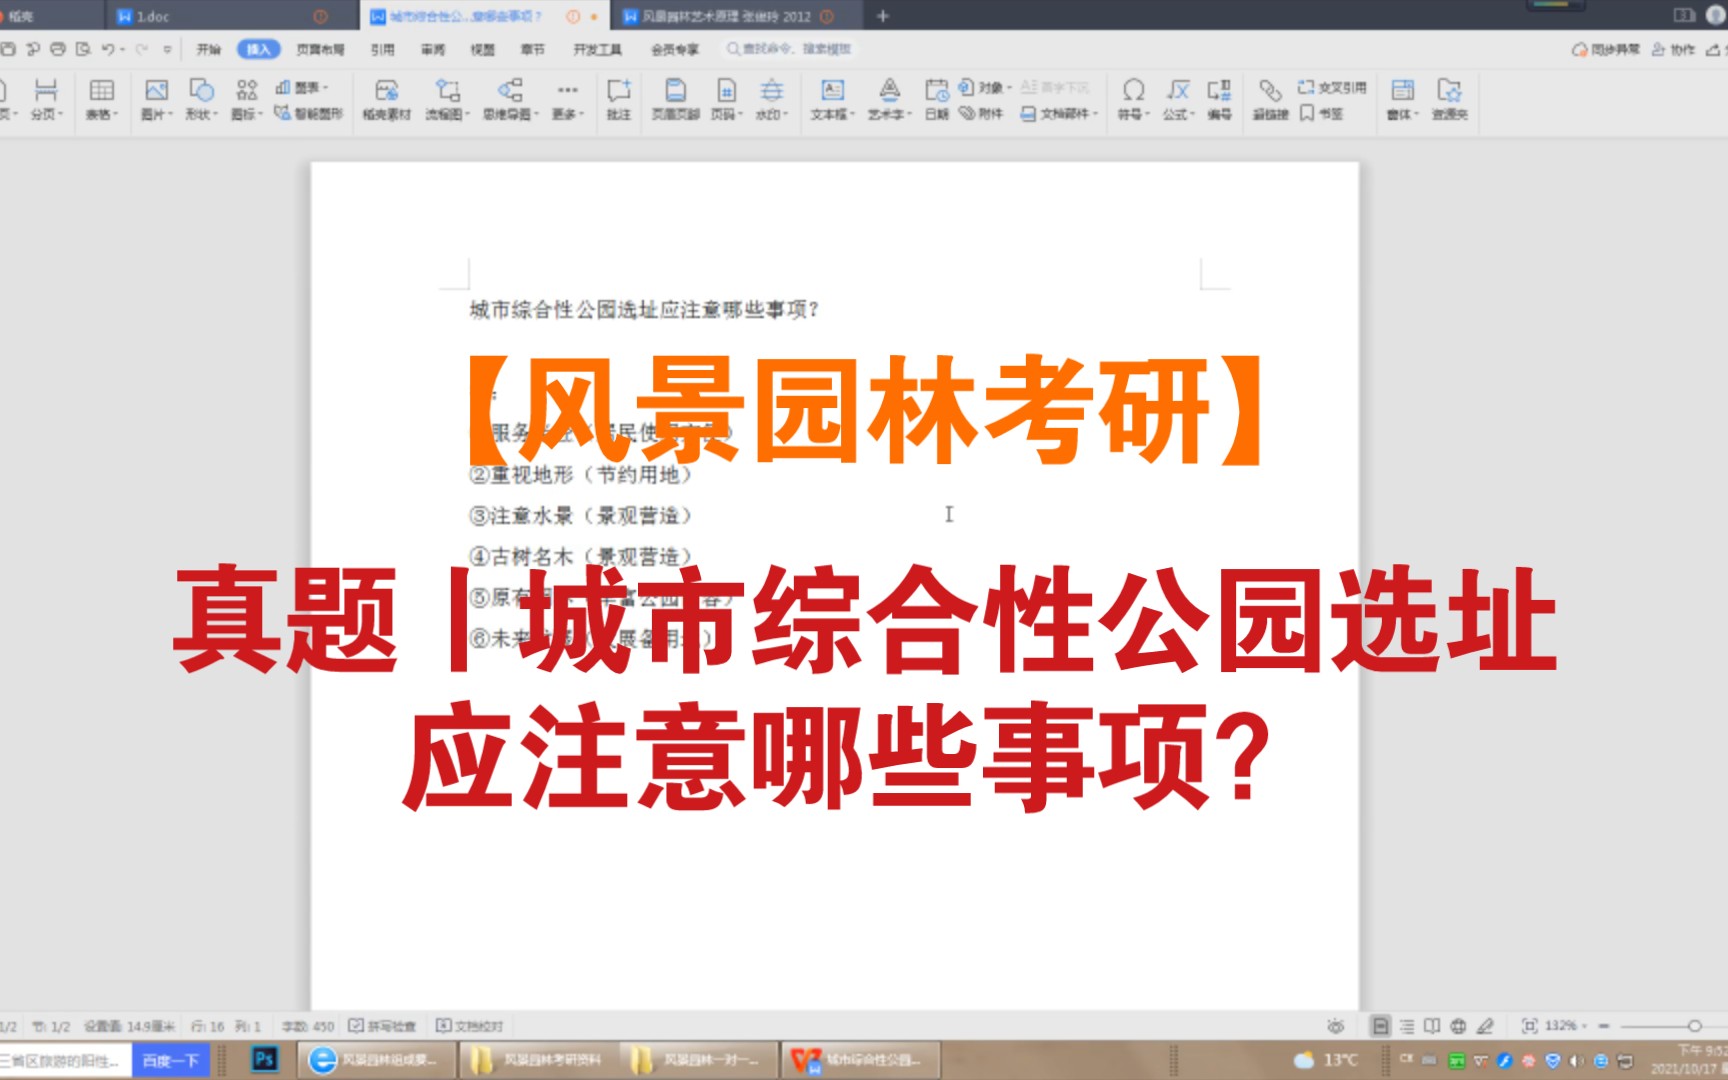Viewport: 1728px width, 1080px height.
Task: Insert a 图片 (picture)
Action: point(158,97)
